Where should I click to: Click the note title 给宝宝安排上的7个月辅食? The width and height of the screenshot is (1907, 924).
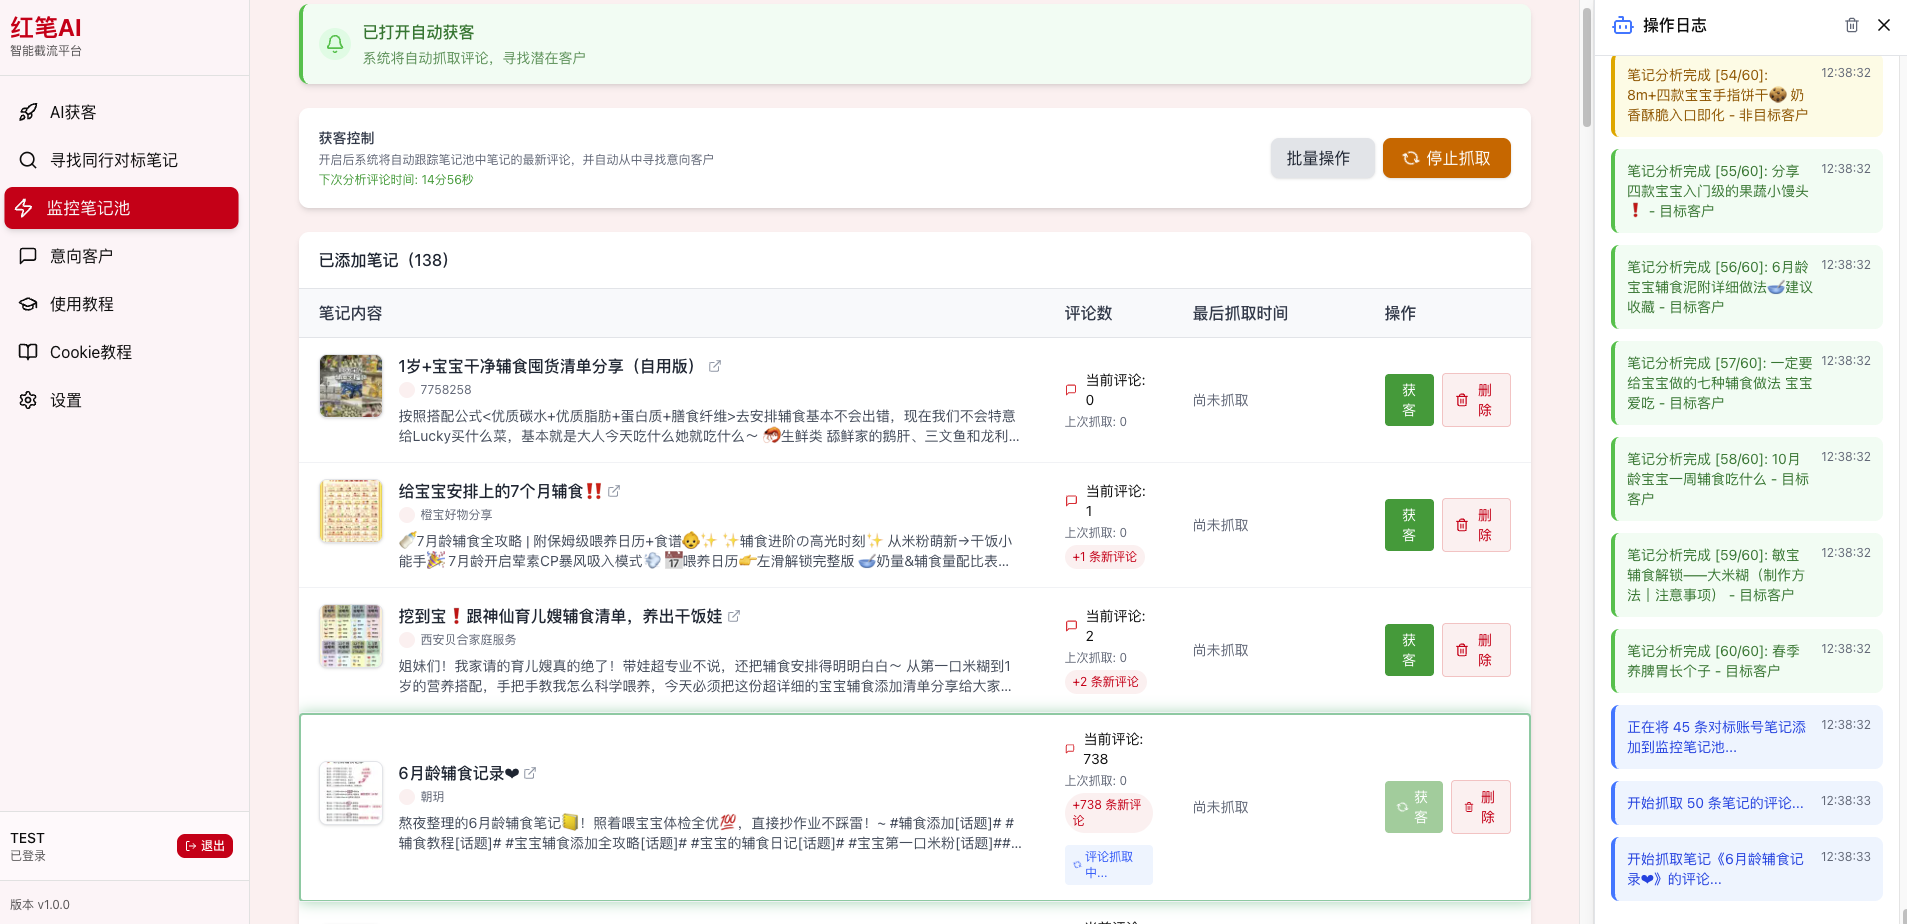pyautogui.click(x=500, y=491)
